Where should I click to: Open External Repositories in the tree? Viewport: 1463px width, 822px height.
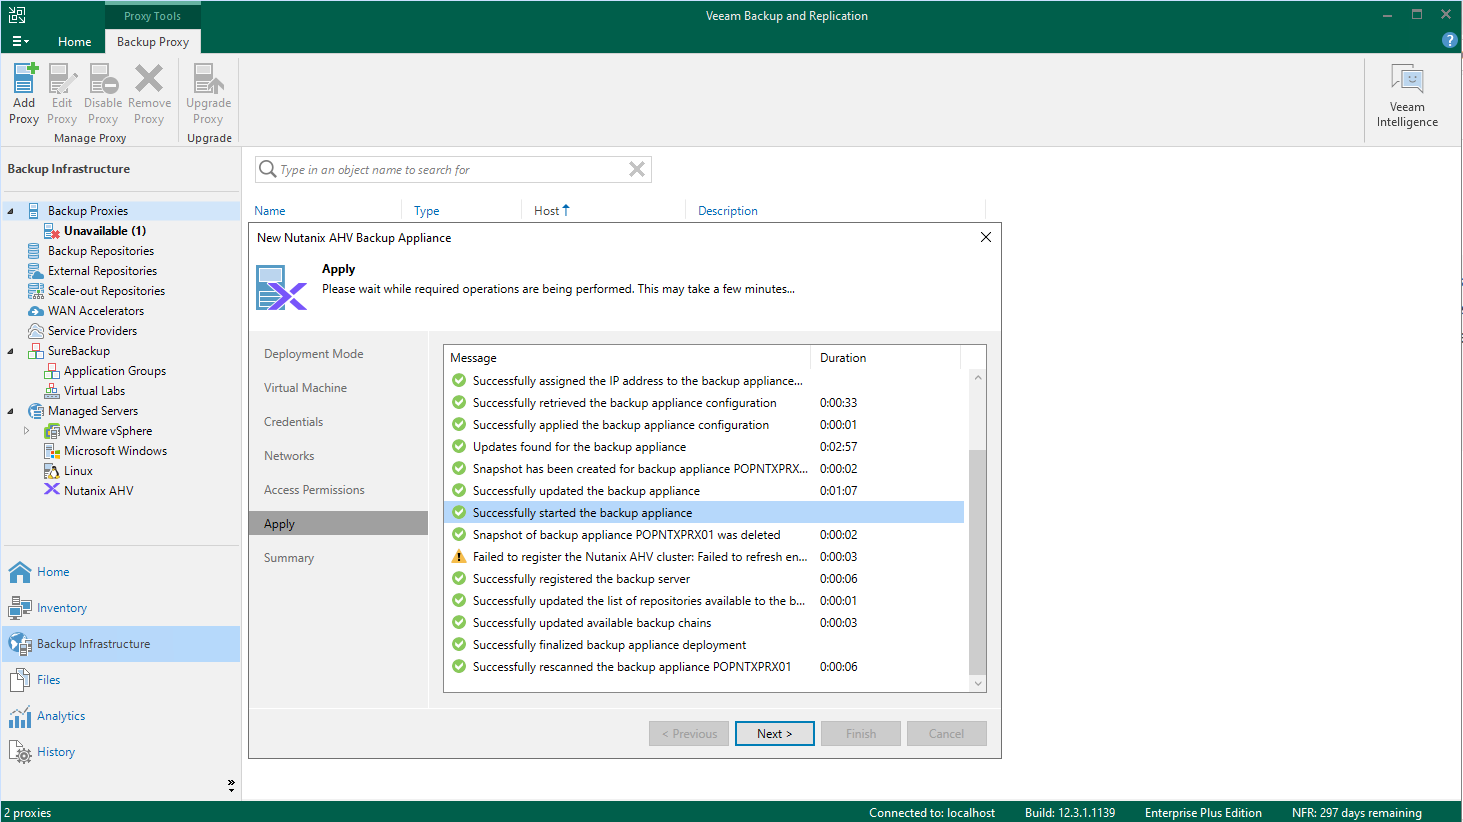(x=102, y=271)
